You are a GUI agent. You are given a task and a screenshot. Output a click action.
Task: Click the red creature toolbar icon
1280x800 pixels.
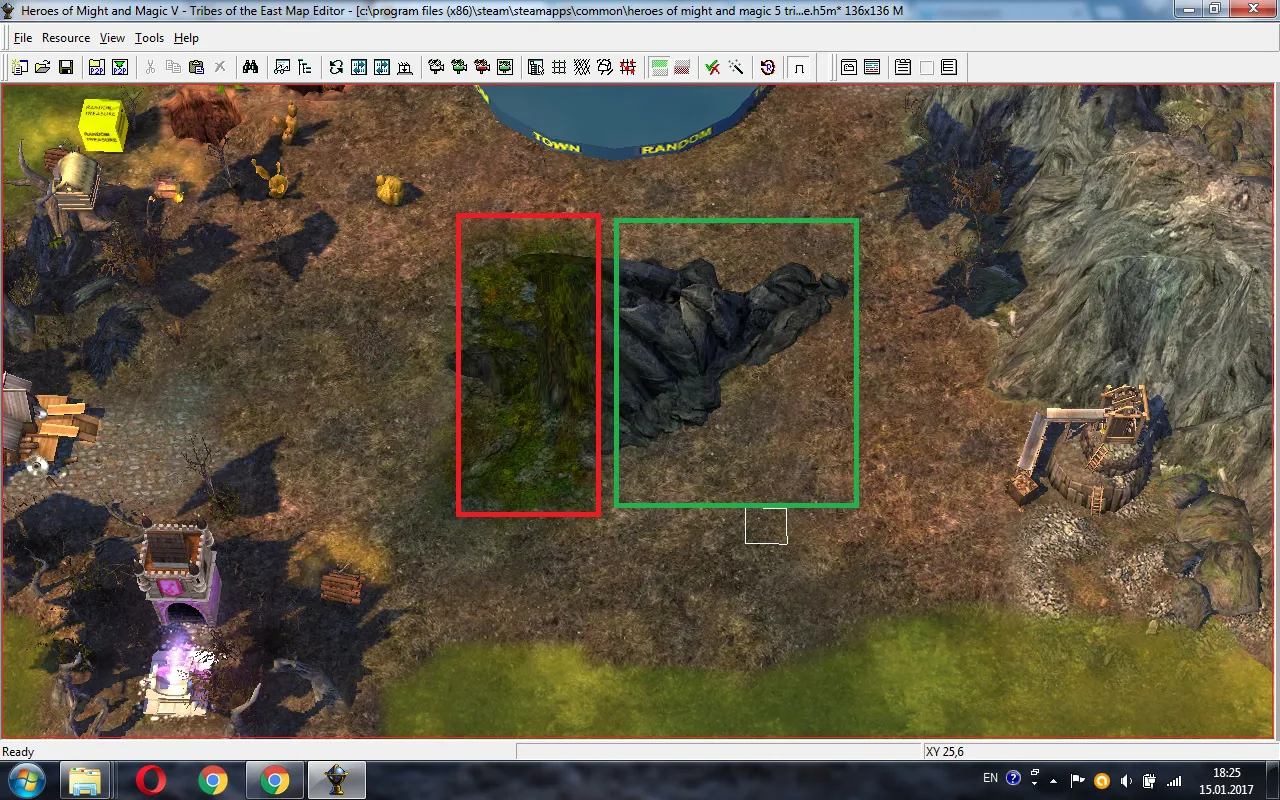coord(482,67)
